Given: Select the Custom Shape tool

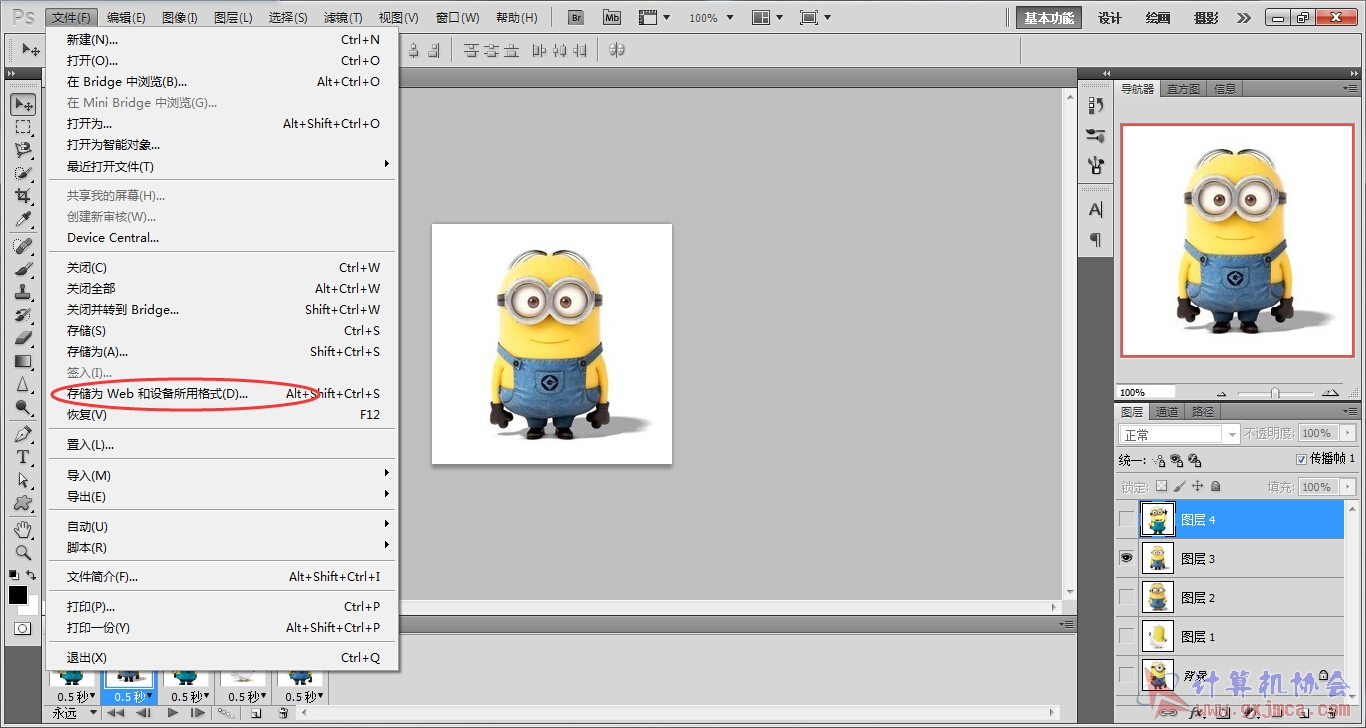Looking at the screenshot, I should (x=22, y=503).
